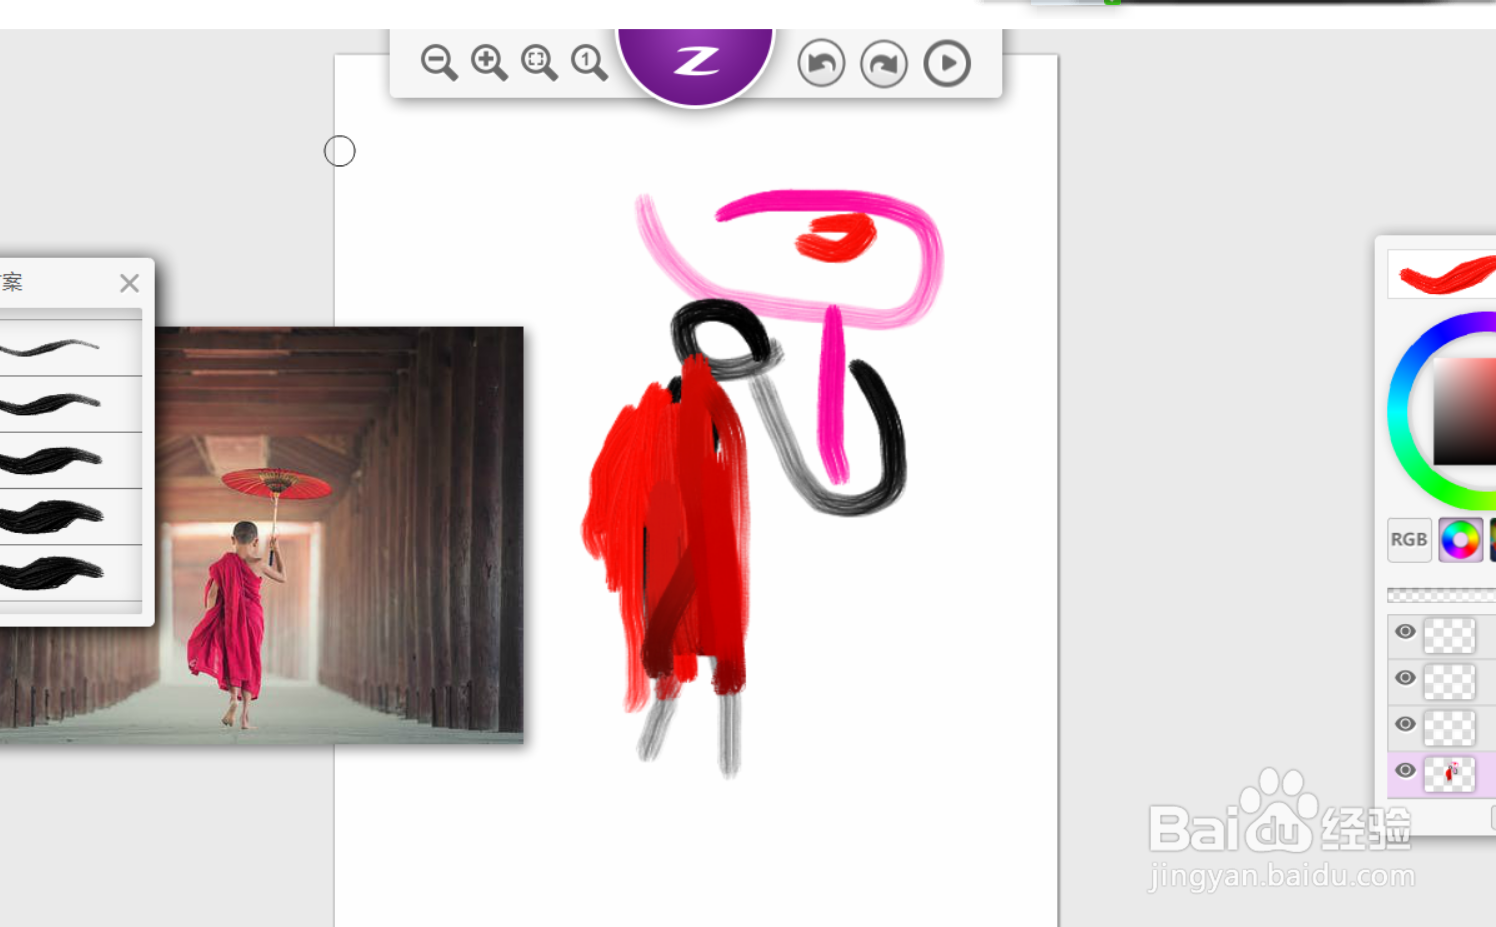Toggle visibility of the third layer
Viewport: 1496px width, 927px height.
pyautogui.click(x=1405, y=724)
